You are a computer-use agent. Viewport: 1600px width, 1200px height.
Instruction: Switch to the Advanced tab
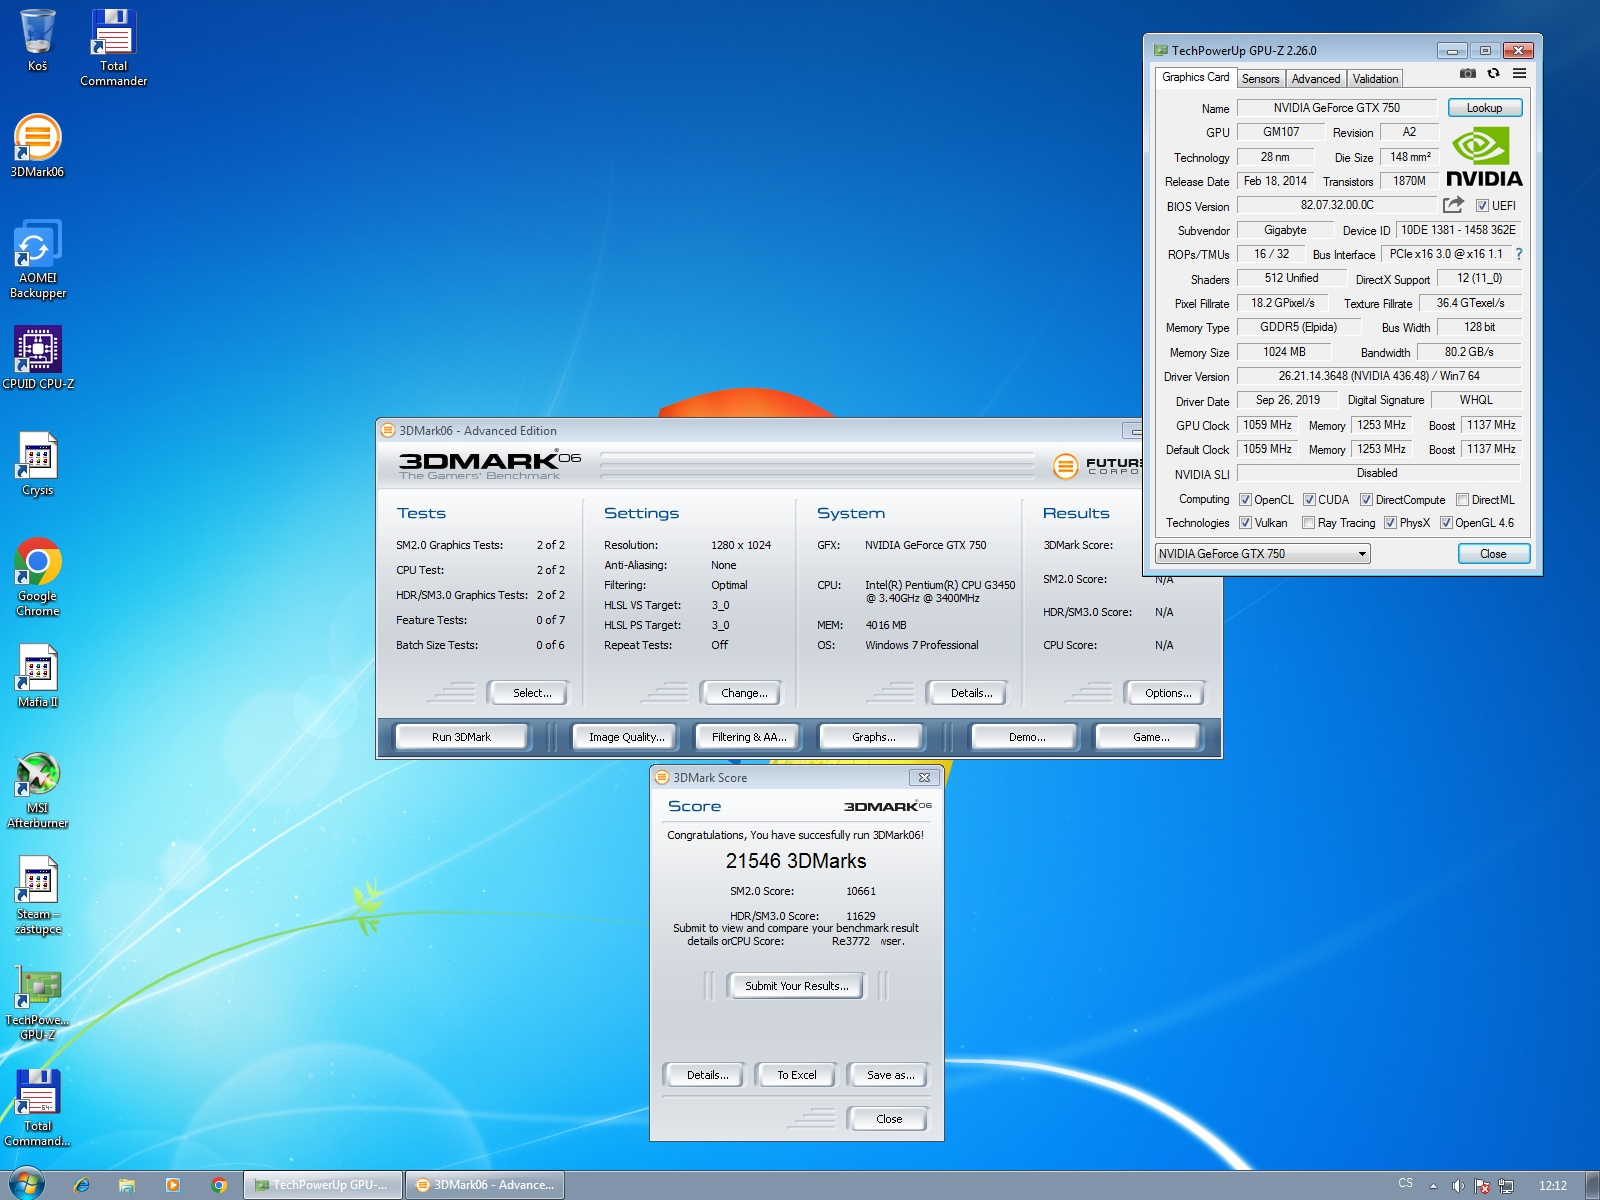[1315, 79]
